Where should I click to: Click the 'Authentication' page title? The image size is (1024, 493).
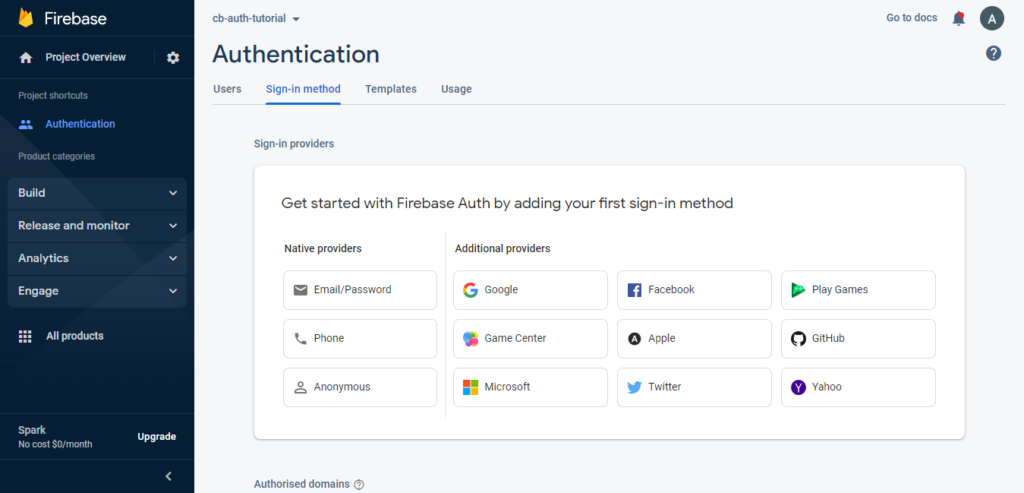coord(296,54)
